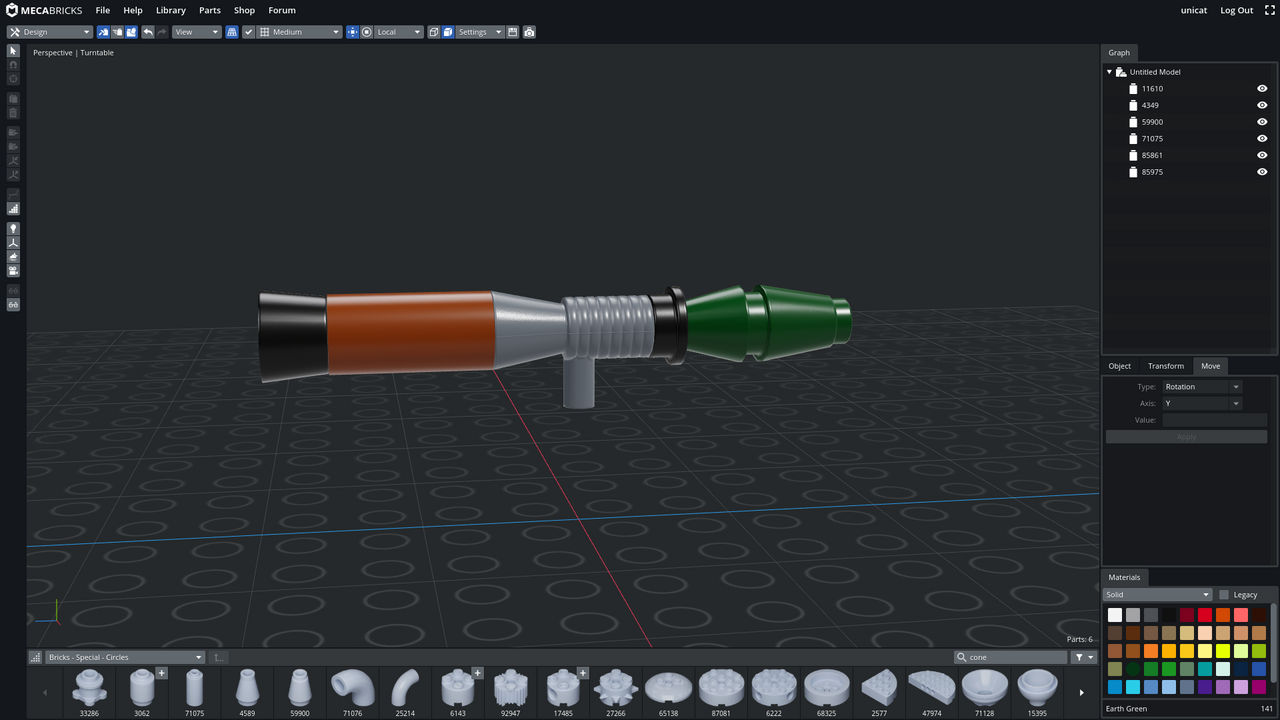Select the bright red color swatch
The width and height of the screenshot is (1280, 720).
(1205, 614)
